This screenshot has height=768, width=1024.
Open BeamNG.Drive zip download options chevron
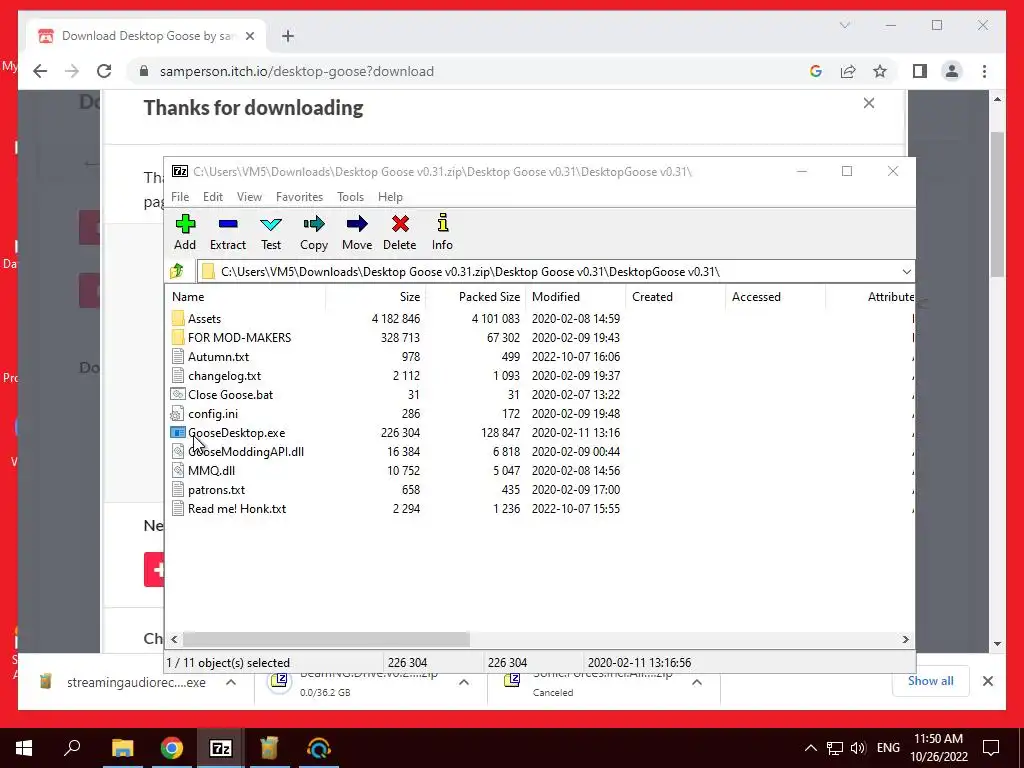[464, 682]
